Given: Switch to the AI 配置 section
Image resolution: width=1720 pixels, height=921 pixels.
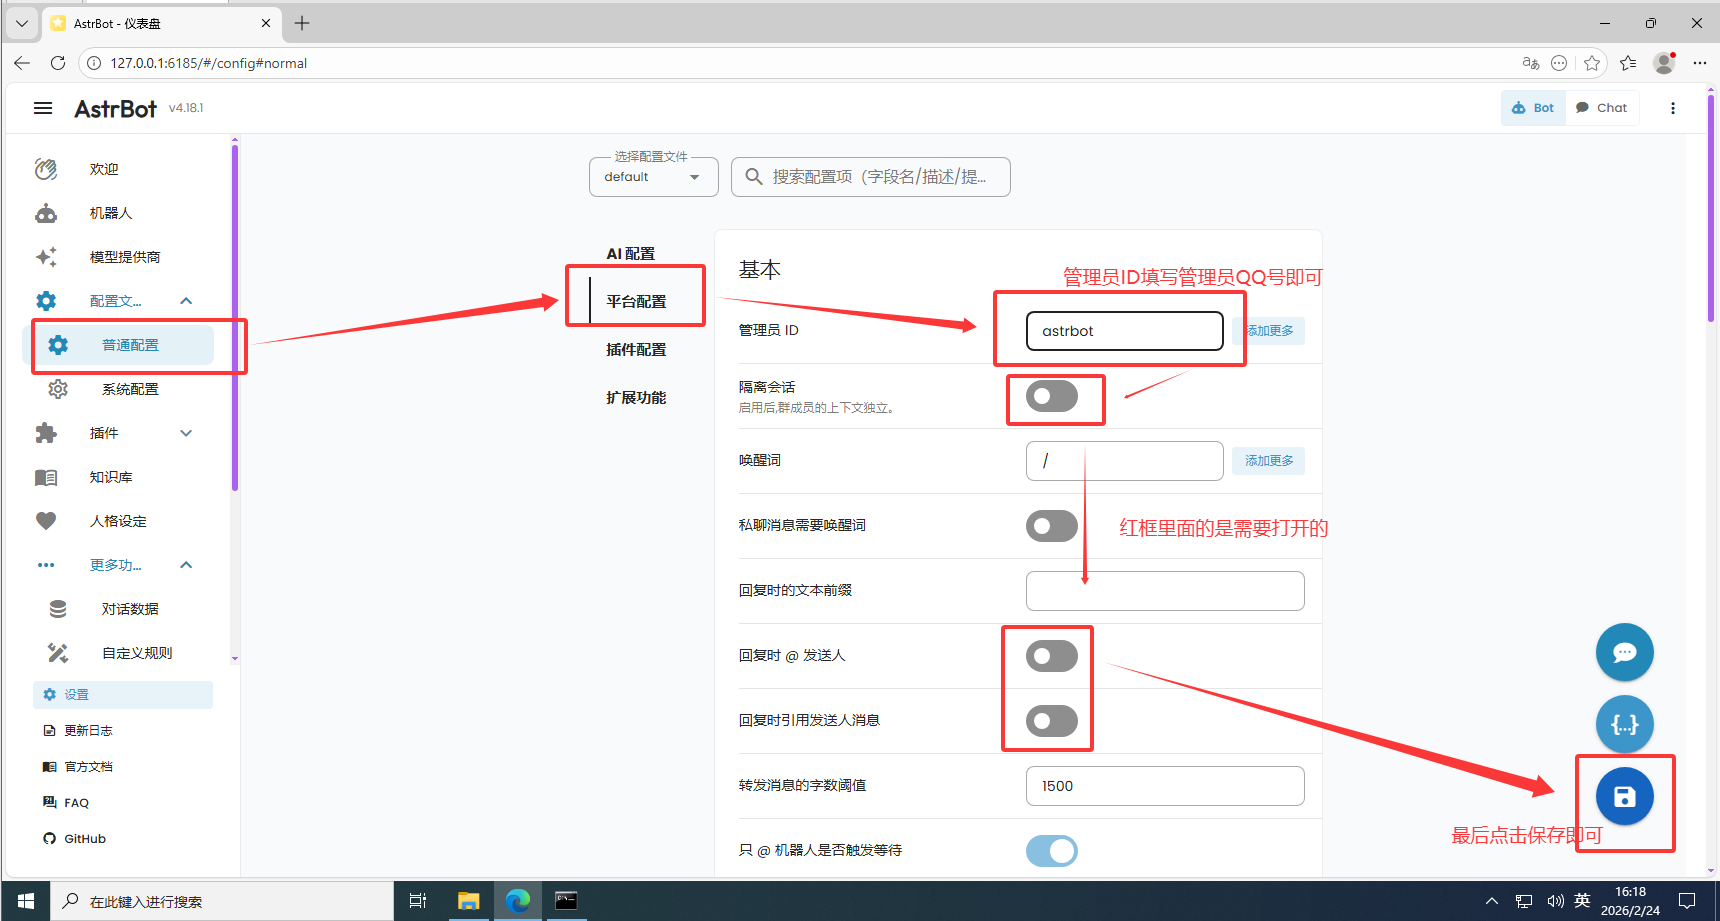Looking at the screenshot, I should [631, 254].
